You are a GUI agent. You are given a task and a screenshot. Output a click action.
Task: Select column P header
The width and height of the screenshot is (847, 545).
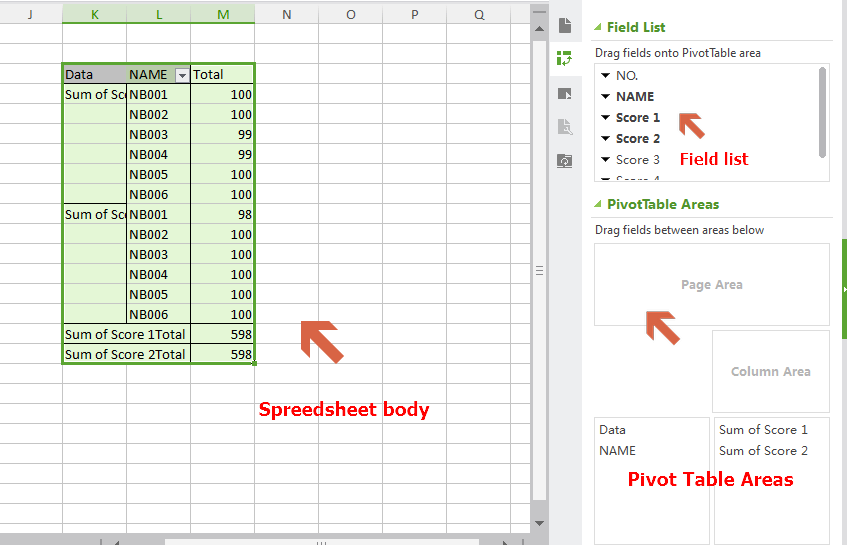(x=414, y=15)
